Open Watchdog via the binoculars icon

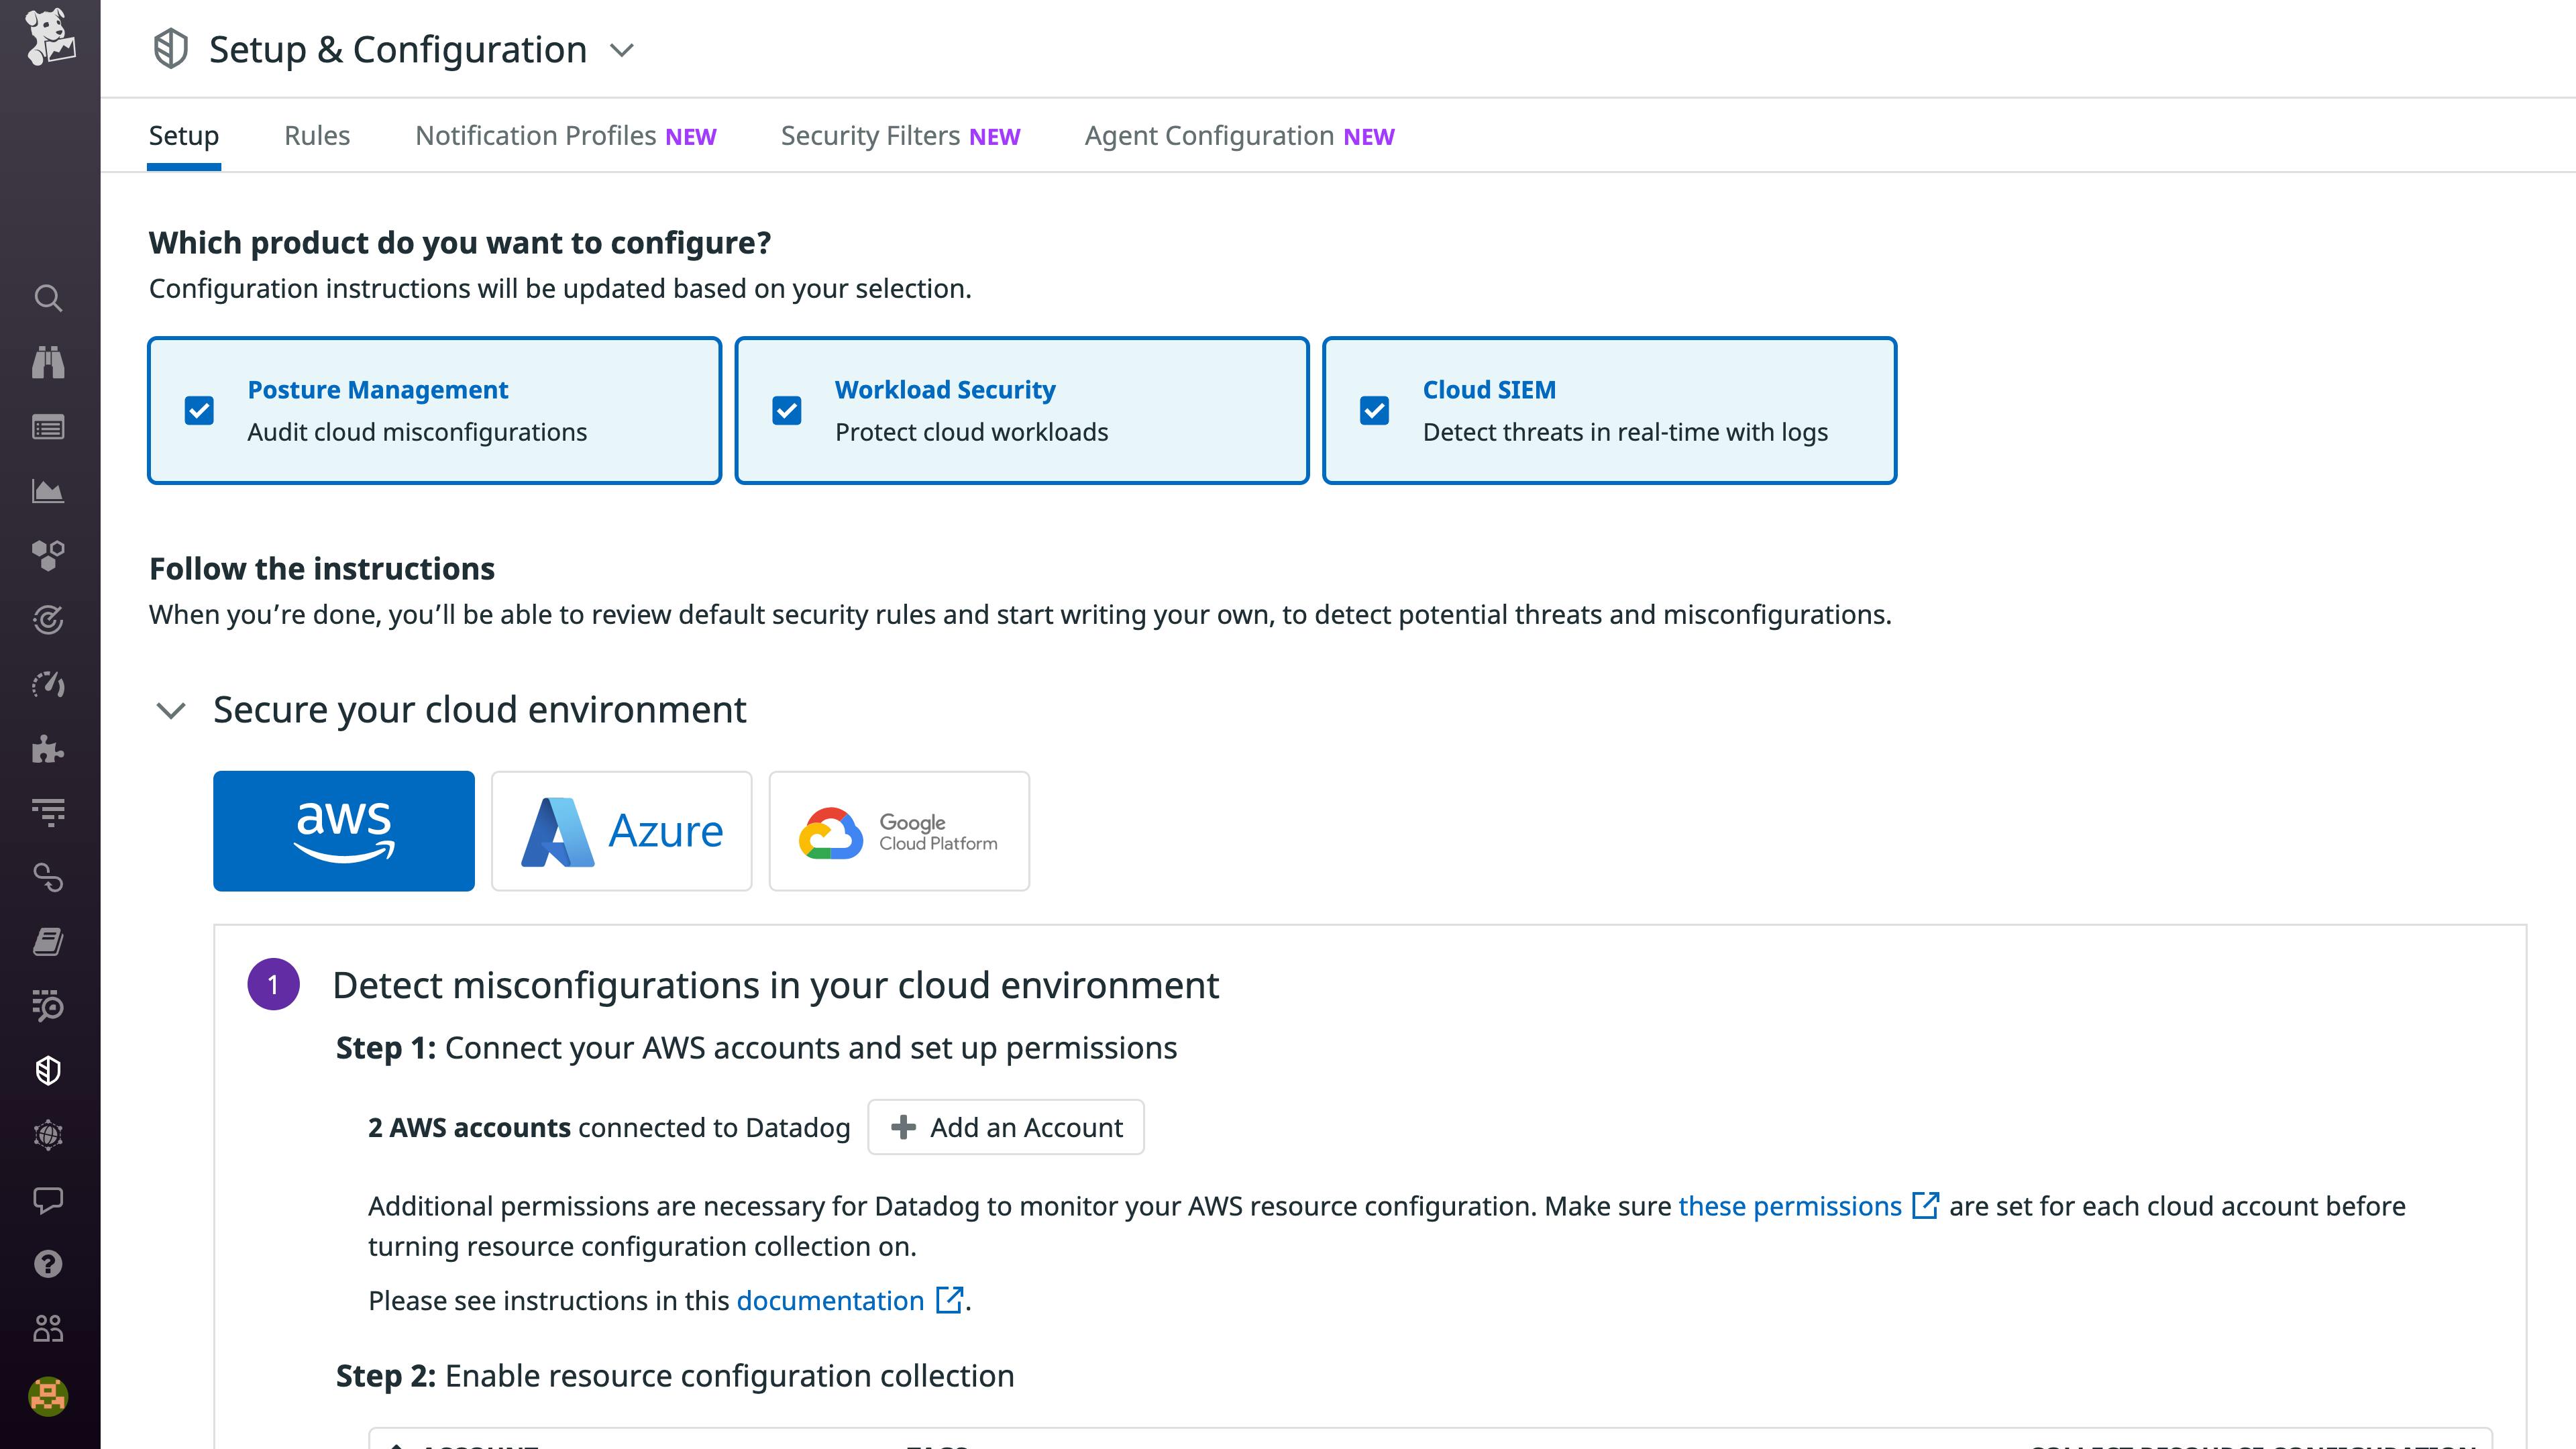pyautogui.click(x=49, y=362)
